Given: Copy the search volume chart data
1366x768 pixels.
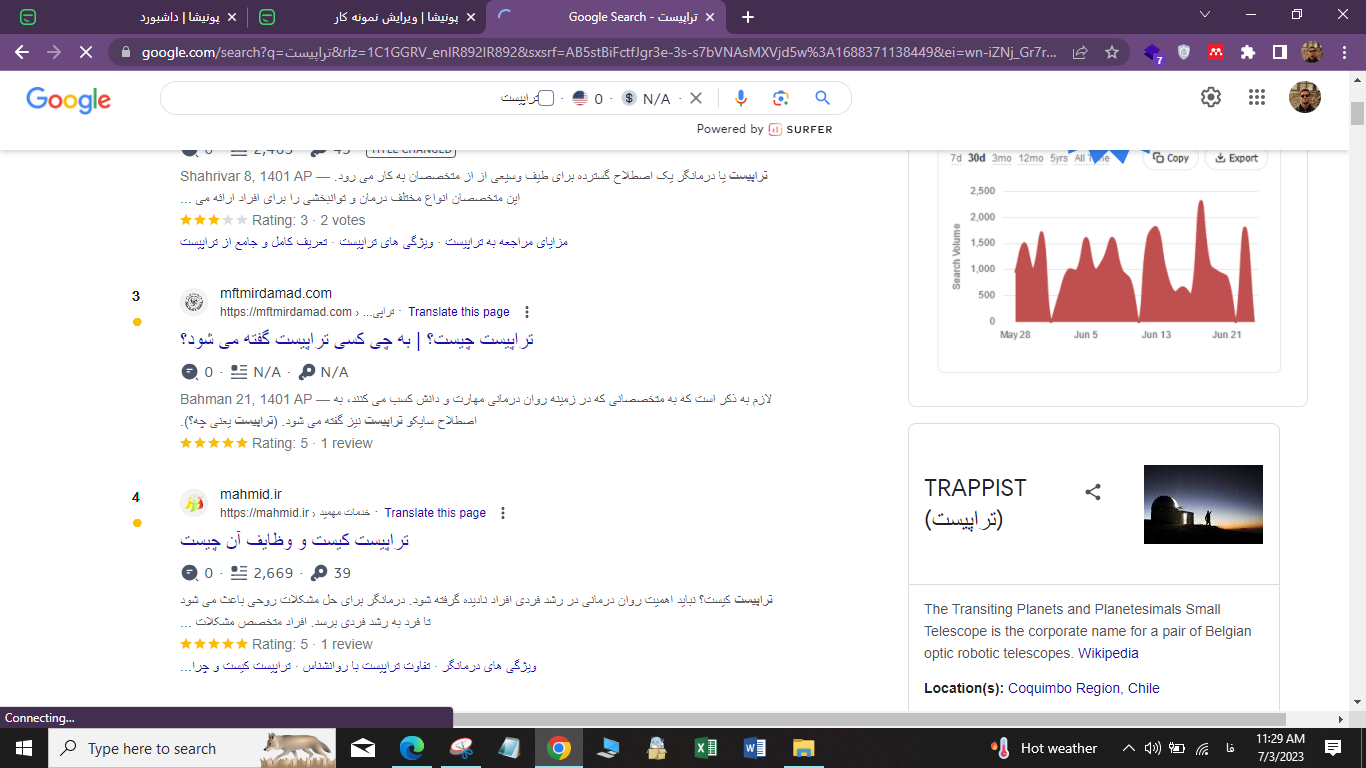Looking at the screenshot, I should 1170,158.
